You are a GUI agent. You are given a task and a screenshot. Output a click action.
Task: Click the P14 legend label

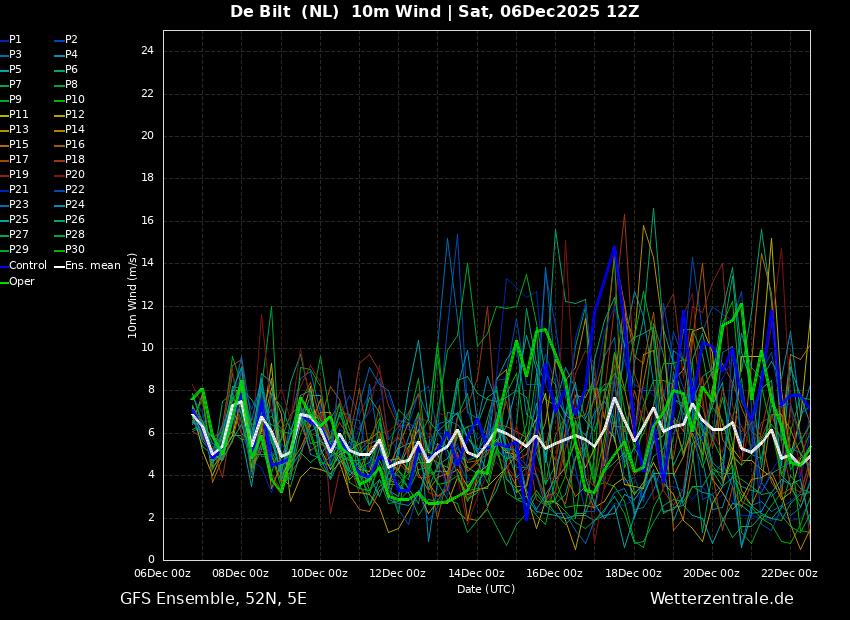[x=75, y=130]
